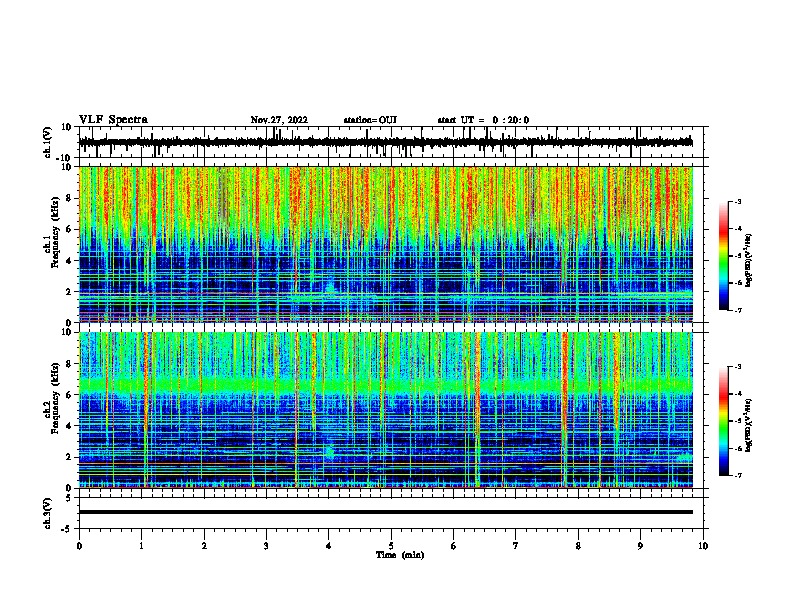Click the "0" tick on the time axis
Viewport: 792px width, 612px height.
point(79,546)
